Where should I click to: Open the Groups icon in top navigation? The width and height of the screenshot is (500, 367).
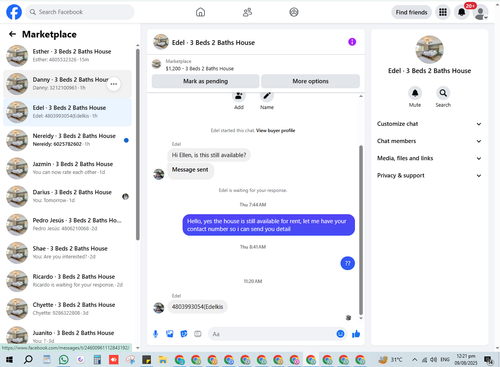pyautogui.click(x=294, y=12)
